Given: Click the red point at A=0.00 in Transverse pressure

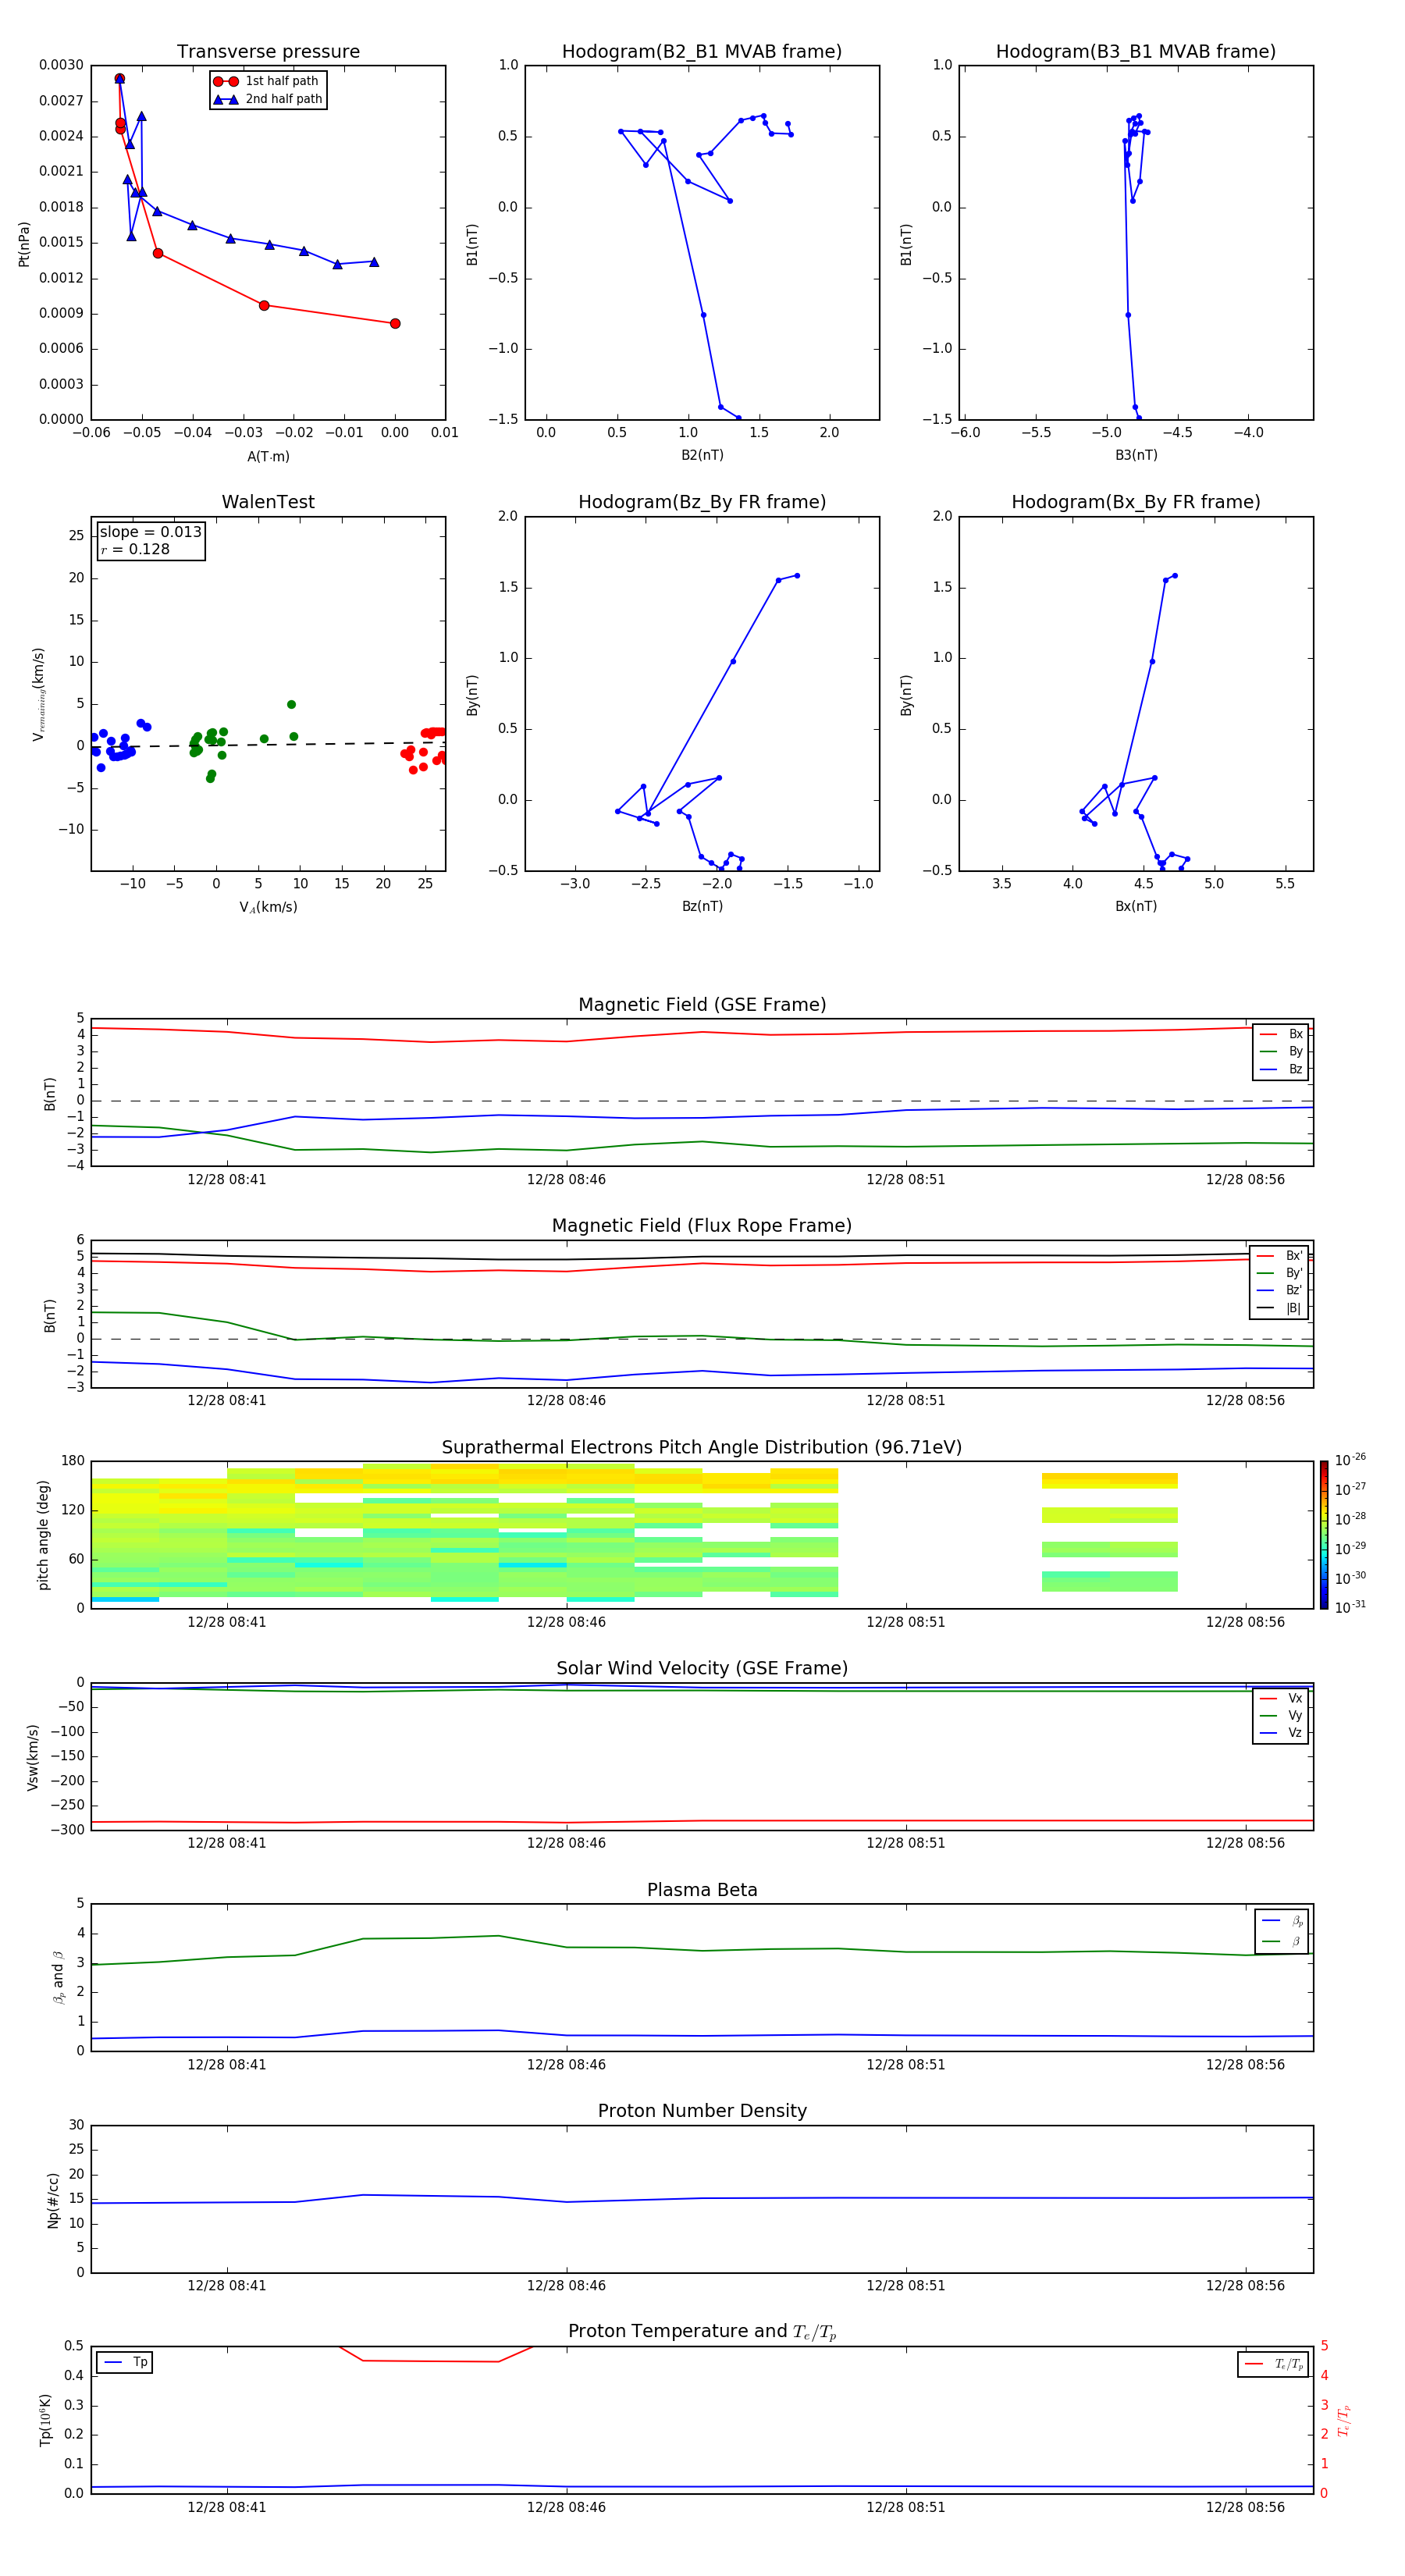Looking at the screenshot, I should [x=395, y=323].
